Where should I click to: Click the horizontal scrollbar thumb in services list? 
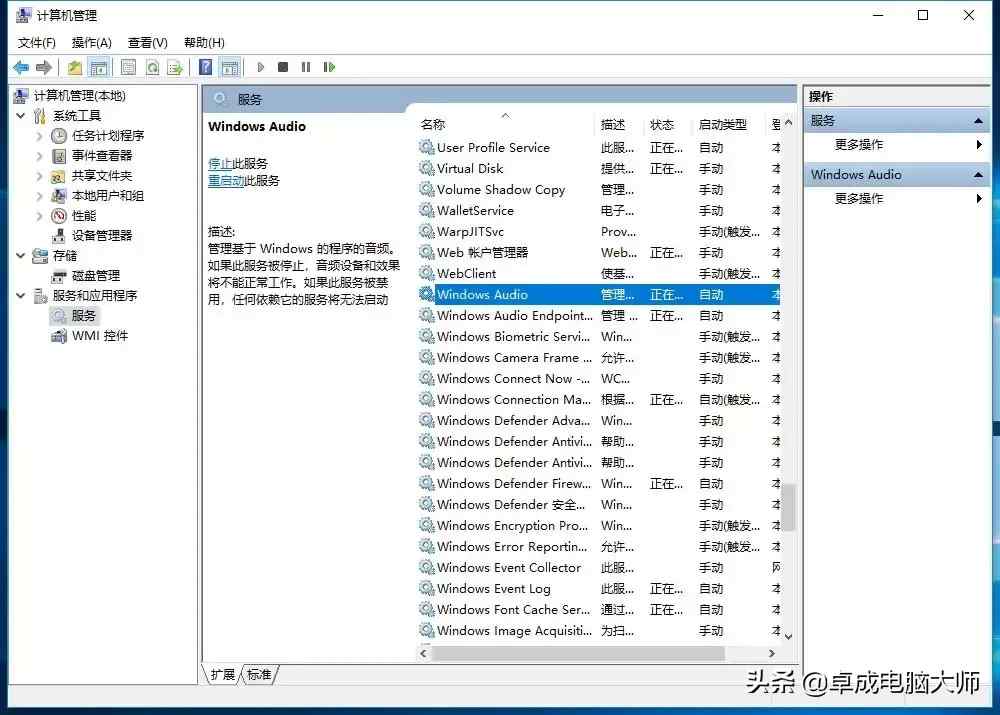578,654
